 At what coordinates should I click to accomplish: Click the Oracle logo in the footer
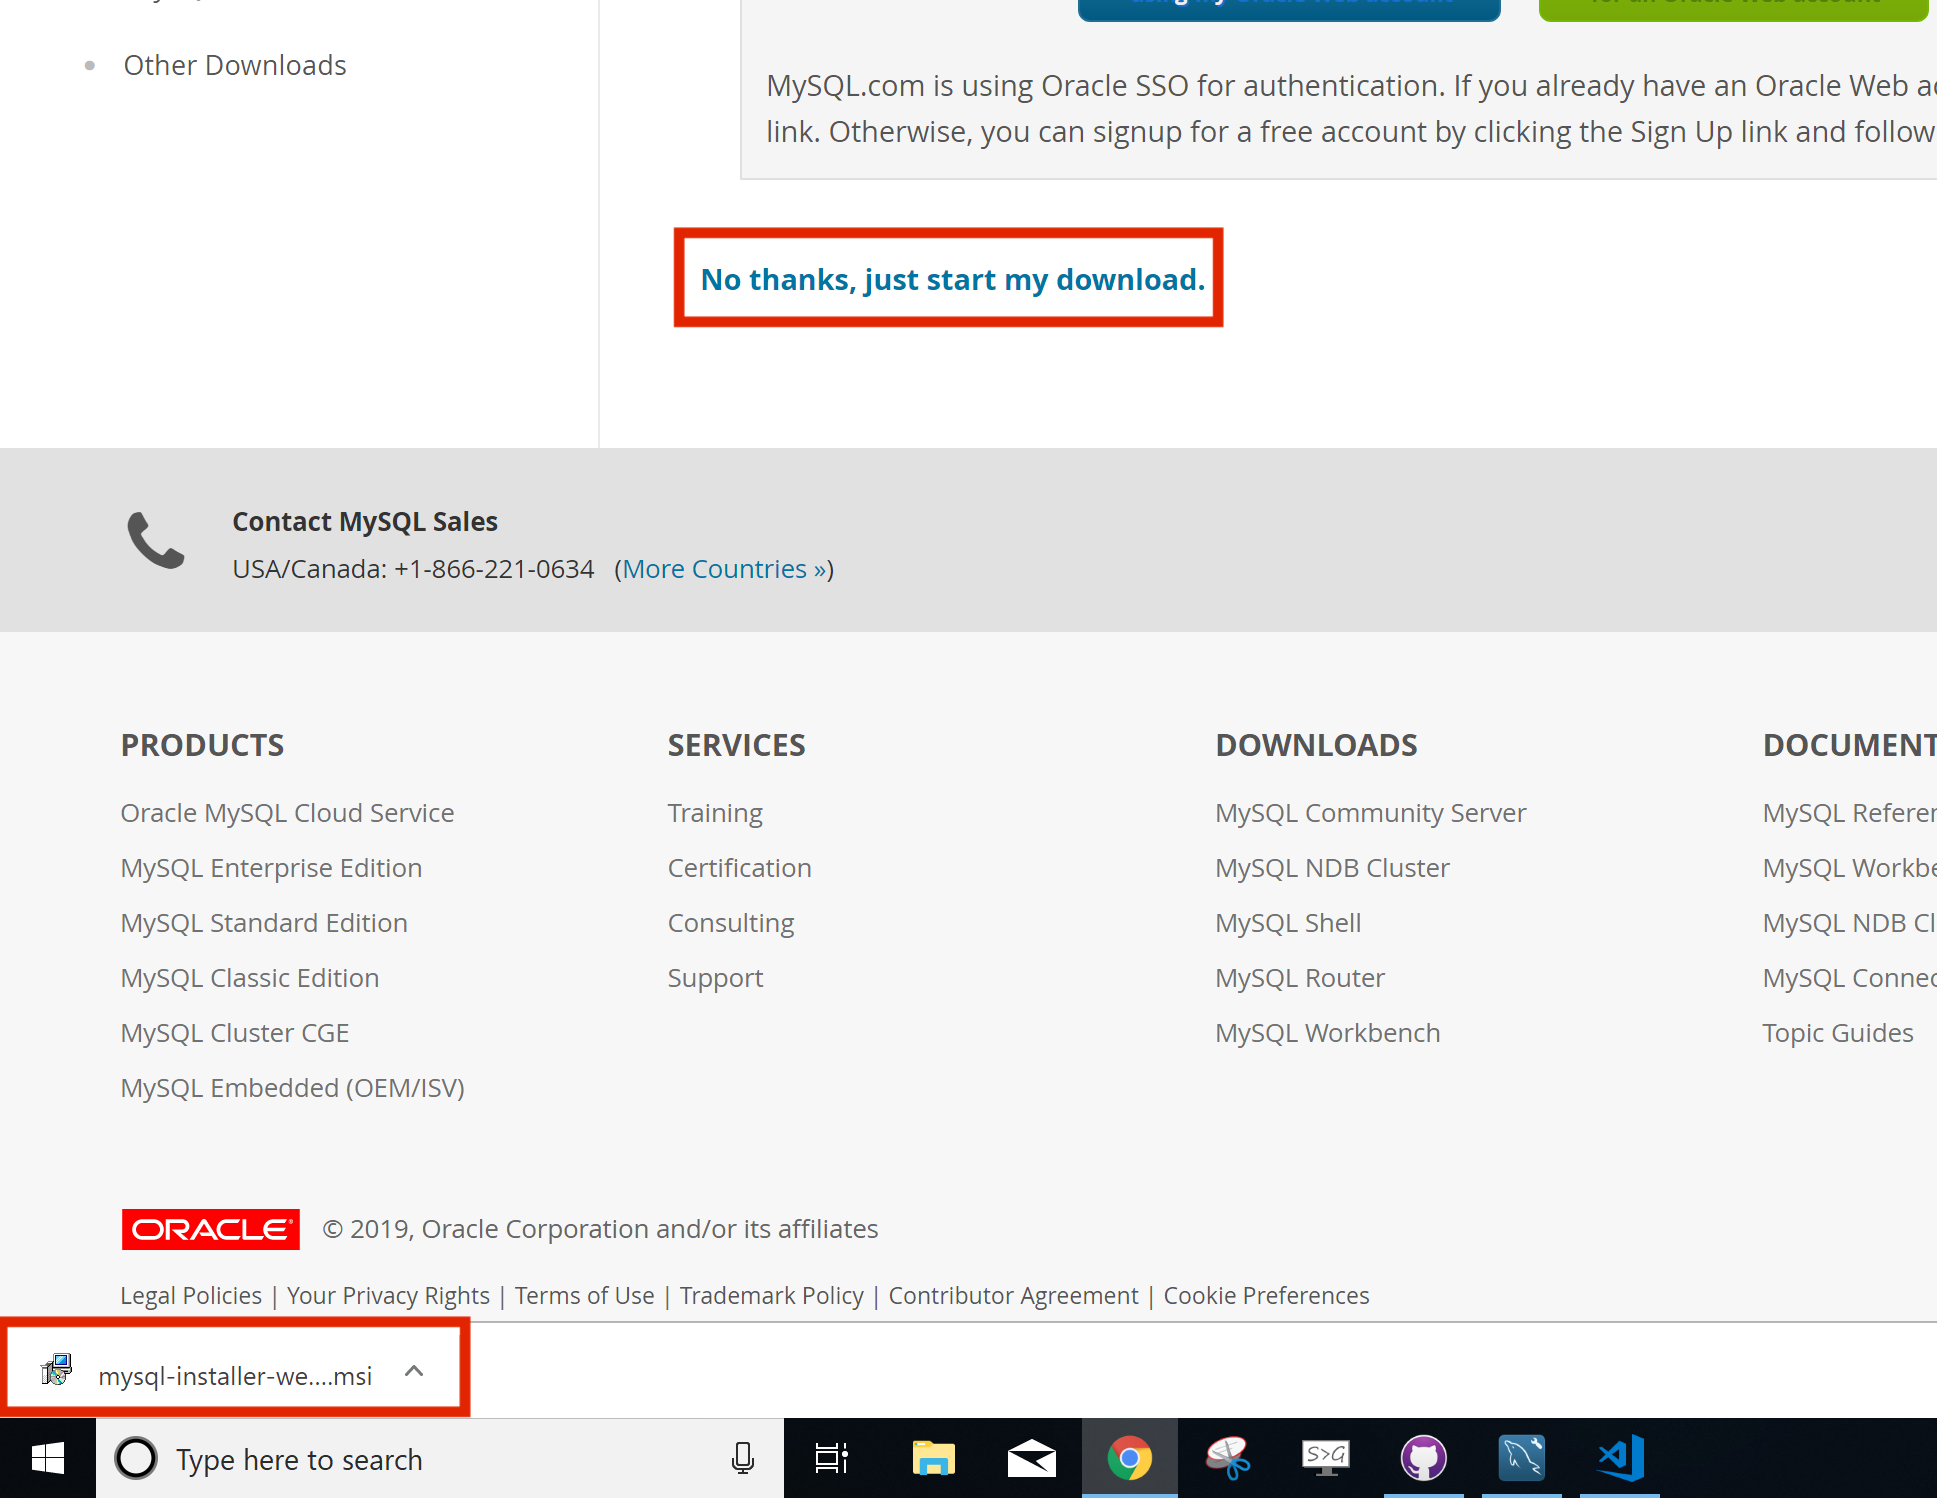(211, 1228)
